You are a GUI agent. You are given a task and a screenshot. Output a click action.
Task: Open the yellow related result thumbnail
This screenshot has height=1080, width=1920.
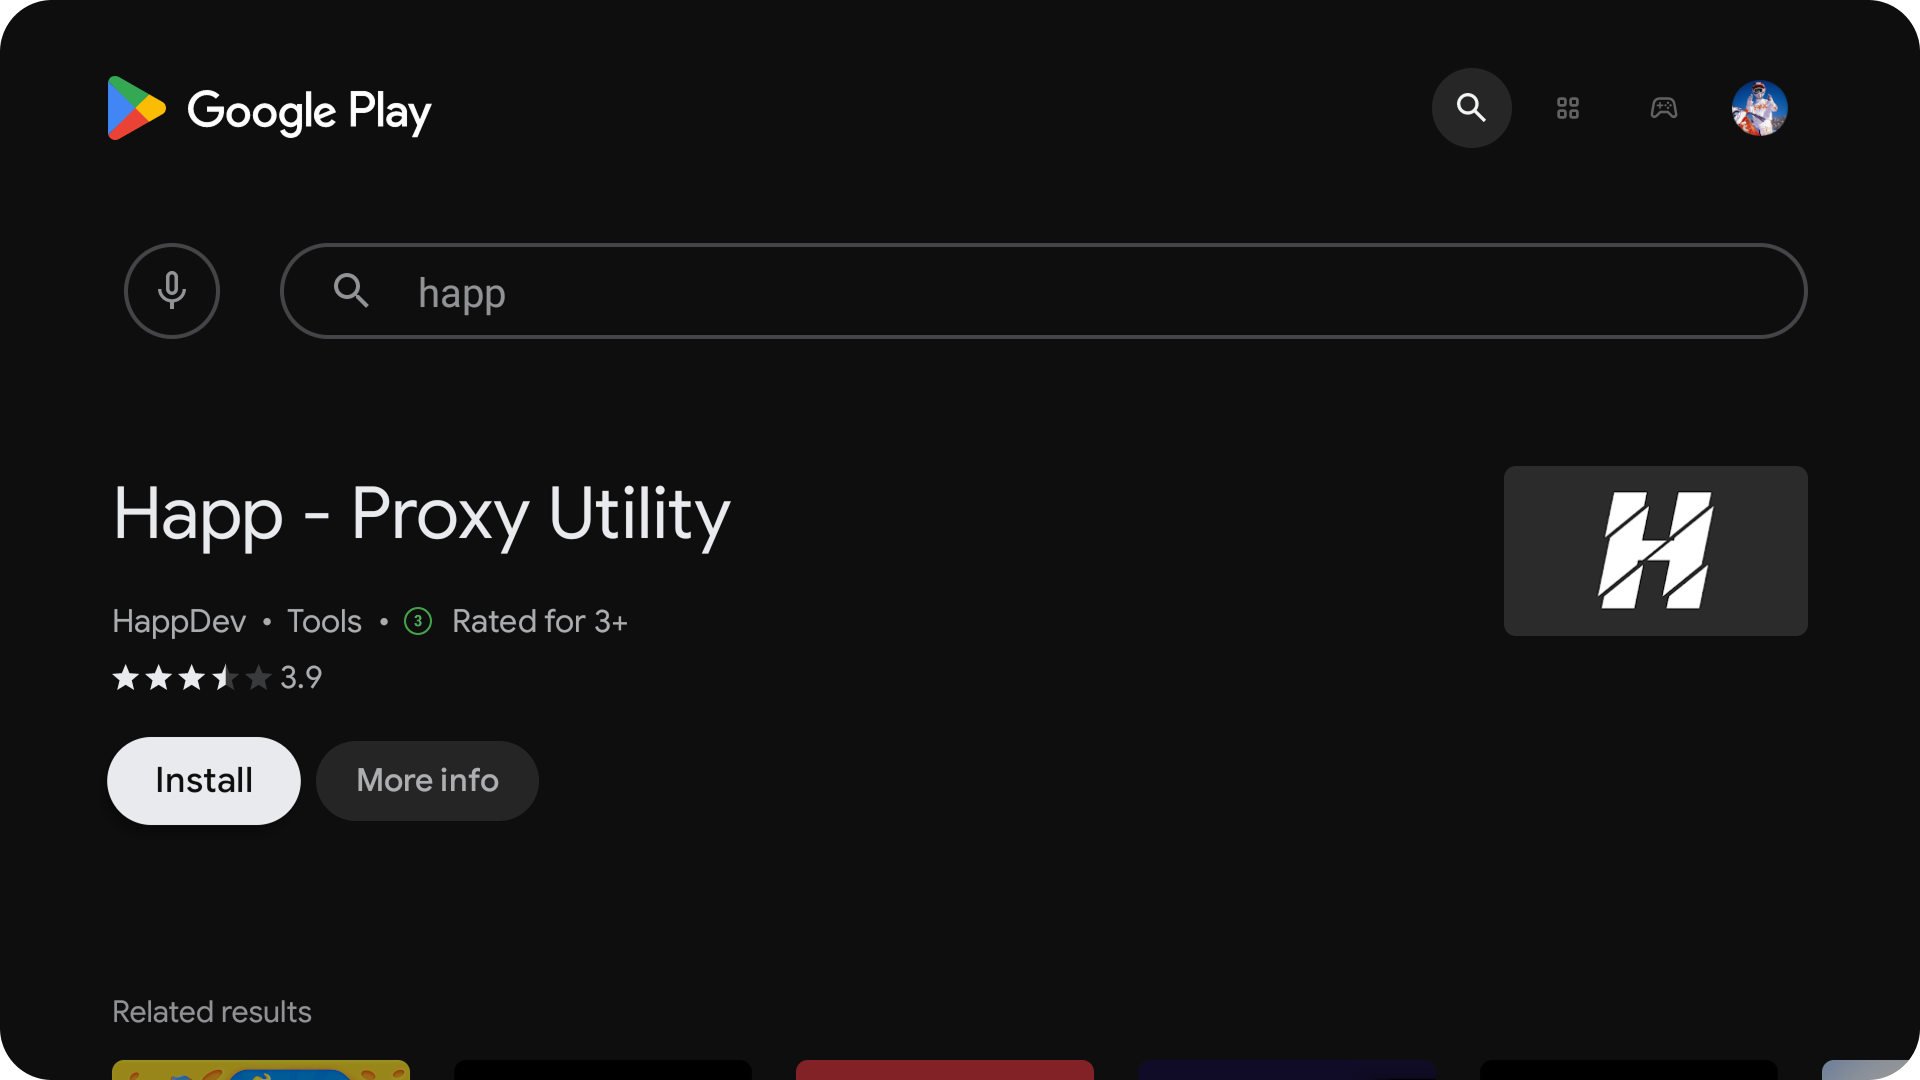tap(261, 1069)
